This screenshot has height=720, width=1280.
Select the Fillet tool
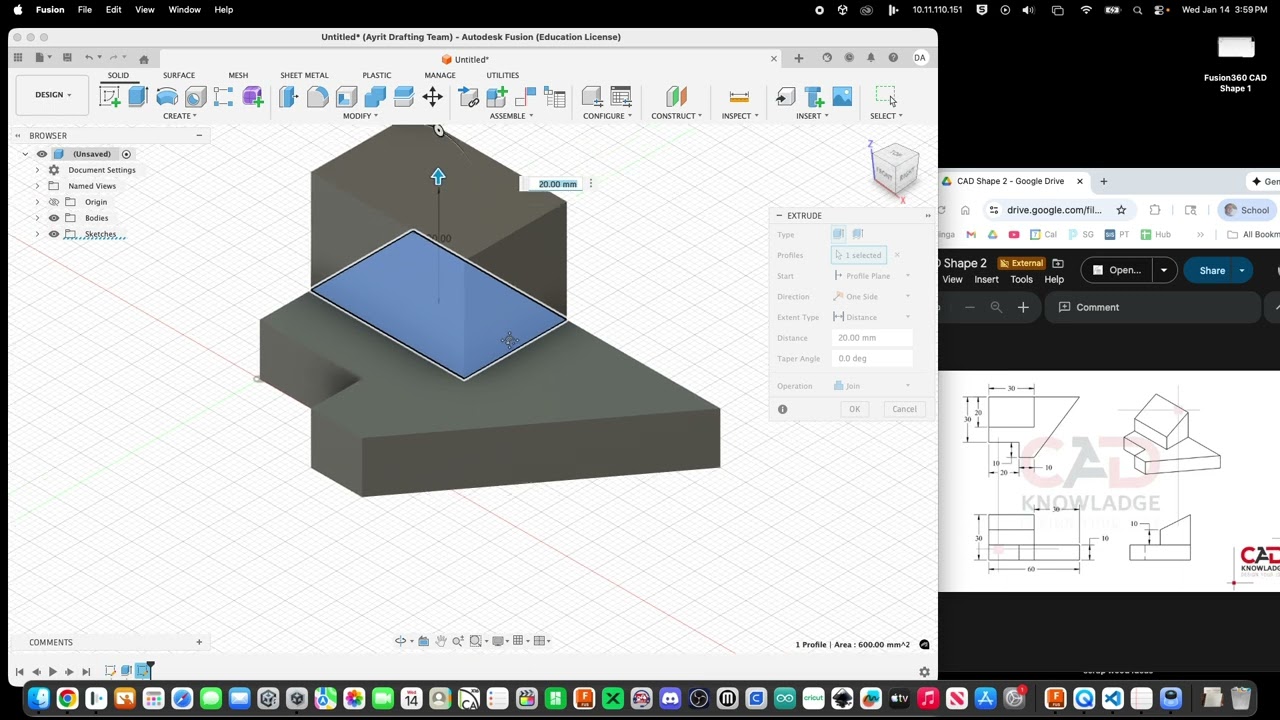pos(317,96)
